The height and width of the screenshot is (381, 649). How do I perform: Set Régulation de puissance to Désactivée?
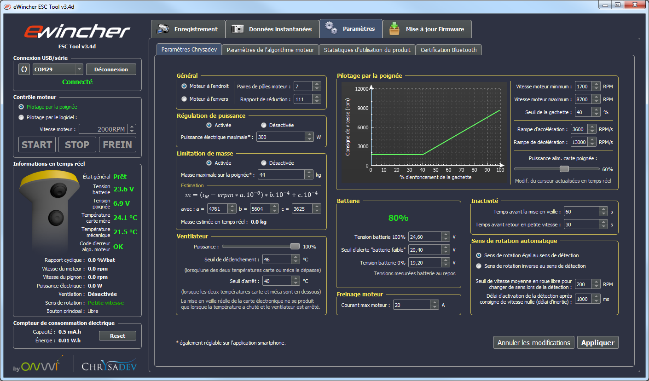click(264, 125)
